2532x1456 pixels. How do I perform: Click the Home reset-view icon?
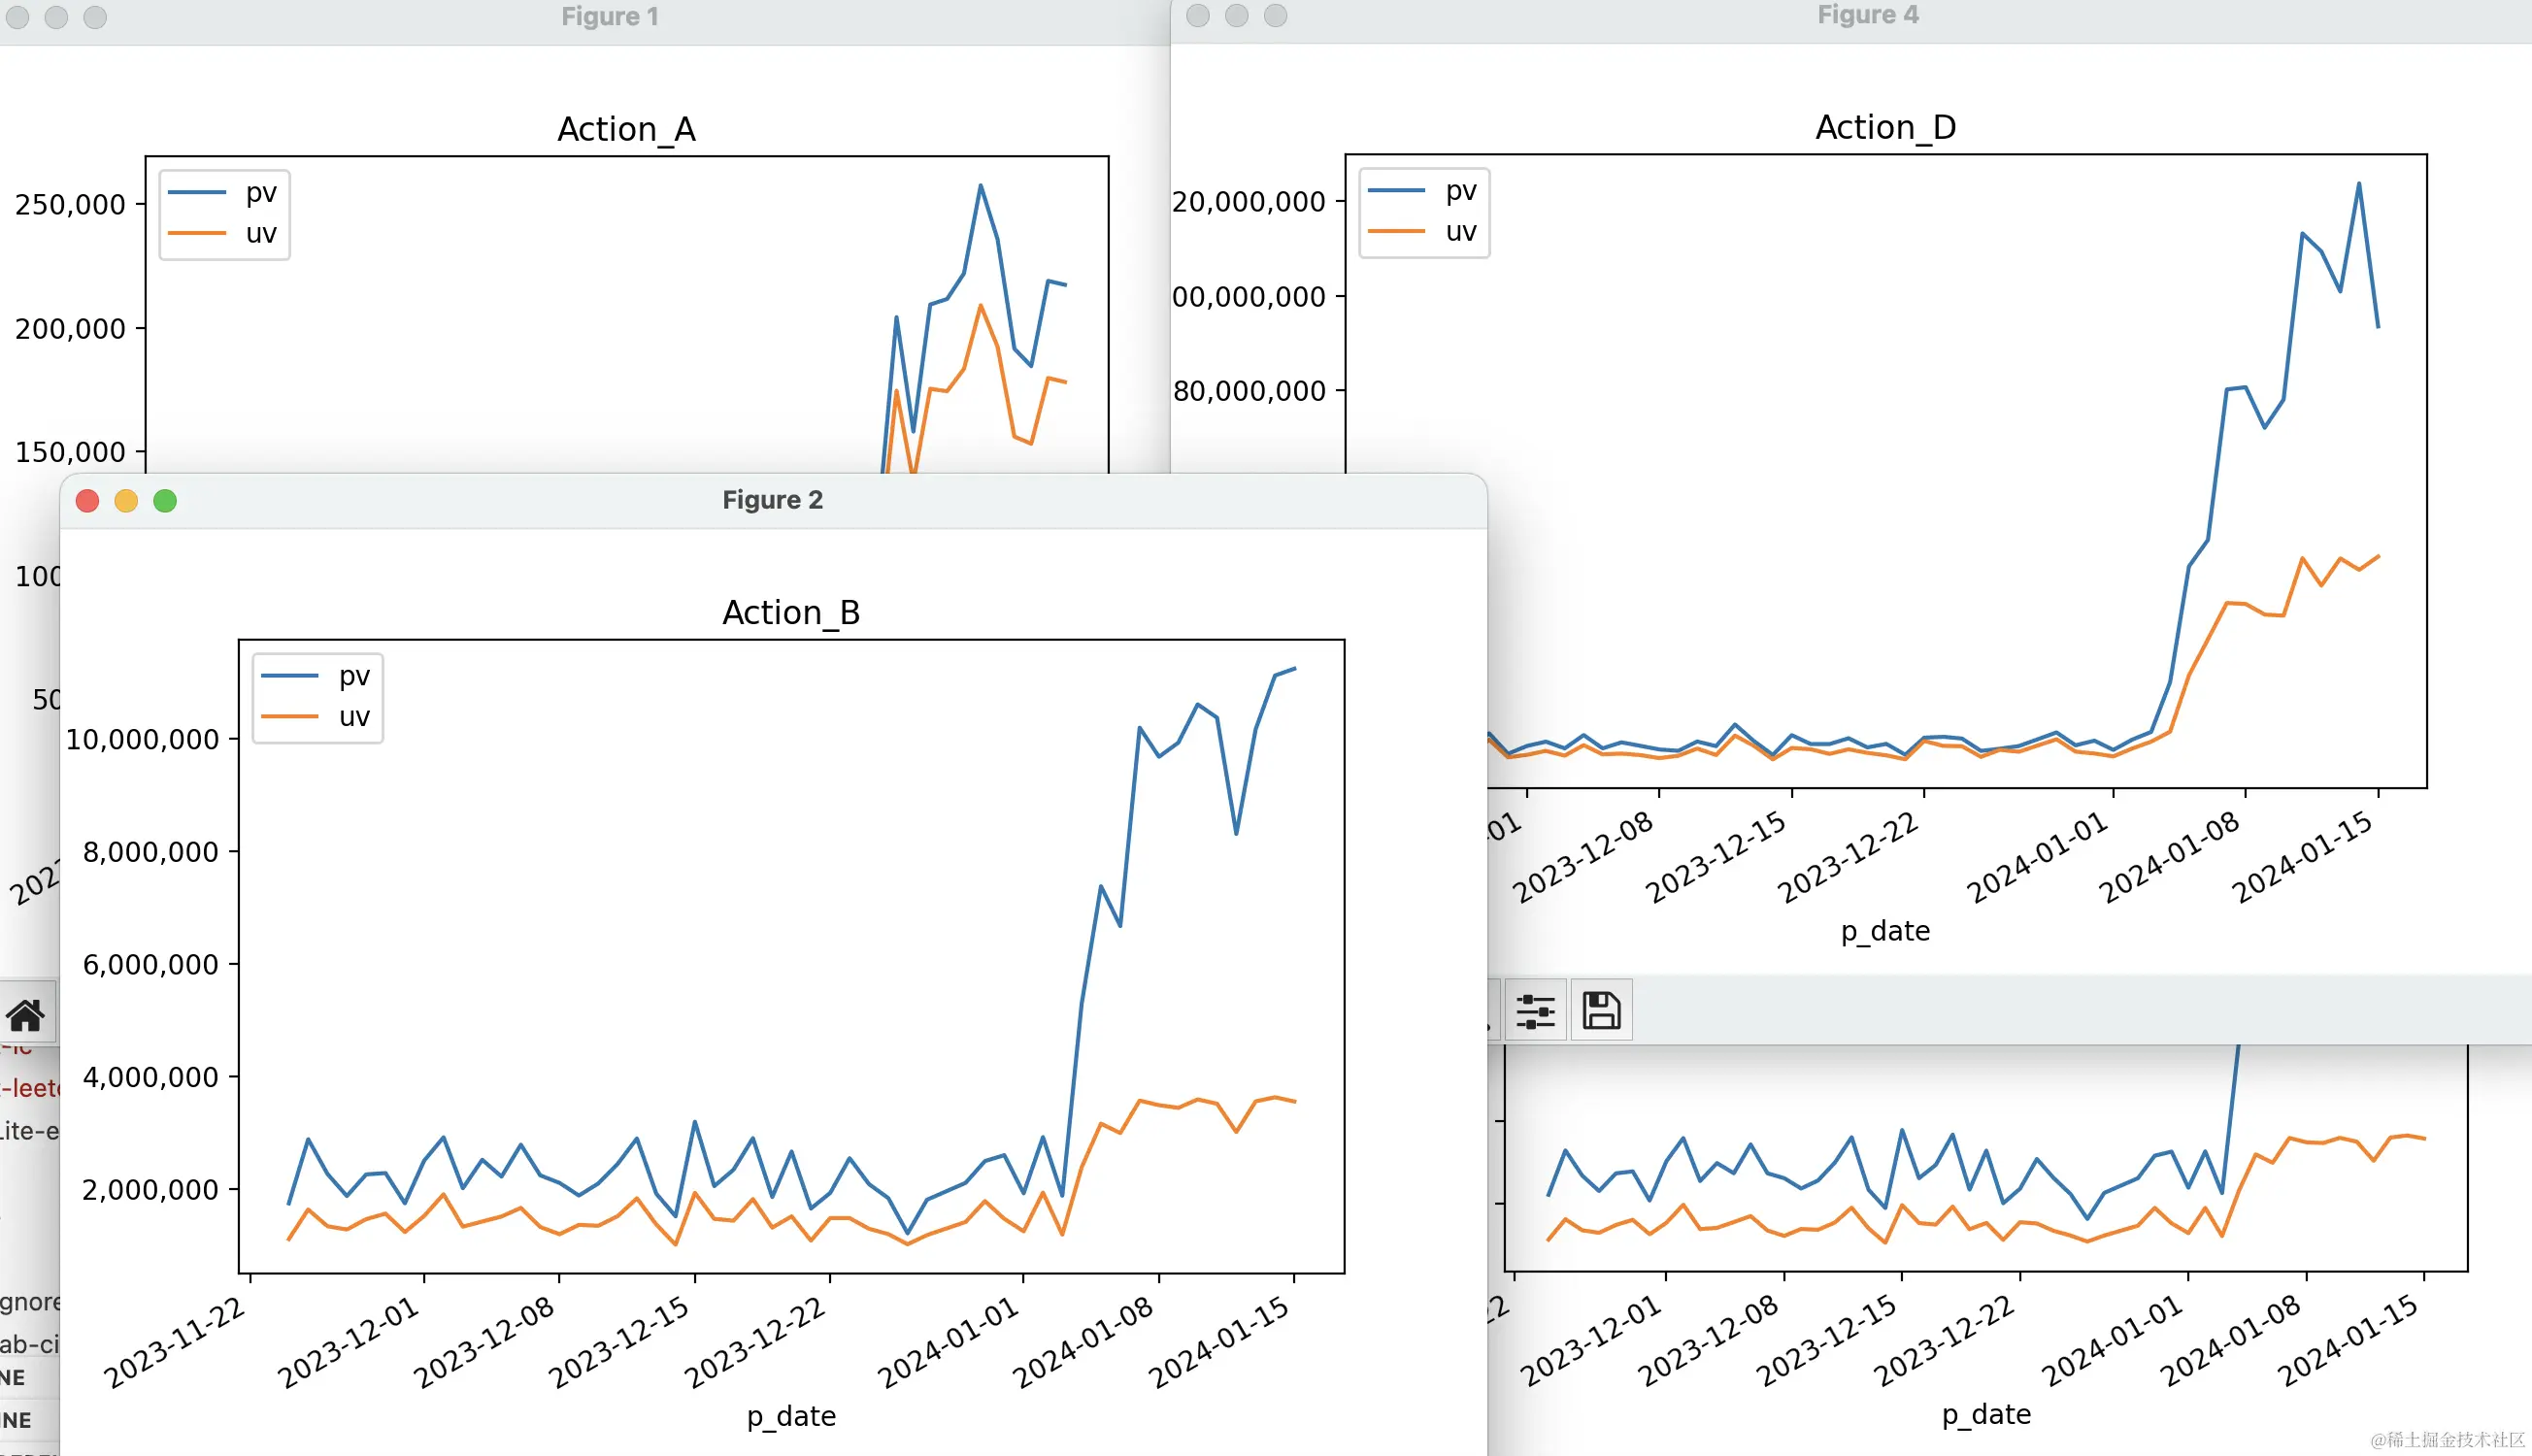click(x=26, y=1015)
